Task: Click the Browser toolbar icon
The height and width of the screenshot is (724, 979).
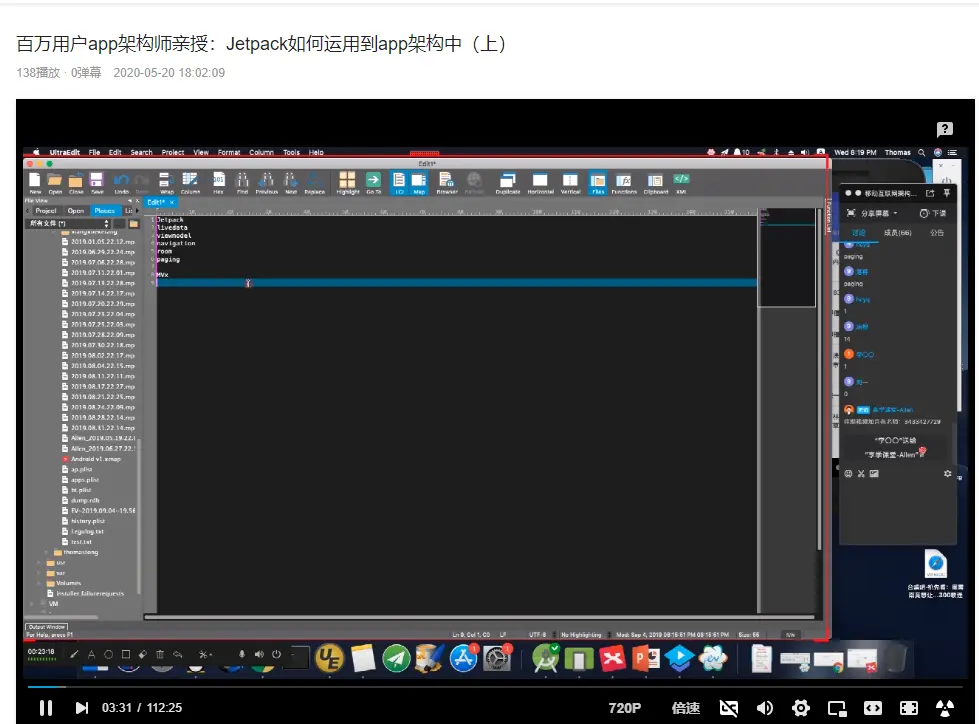Action: pyautogui.click(x=446, y=183)
